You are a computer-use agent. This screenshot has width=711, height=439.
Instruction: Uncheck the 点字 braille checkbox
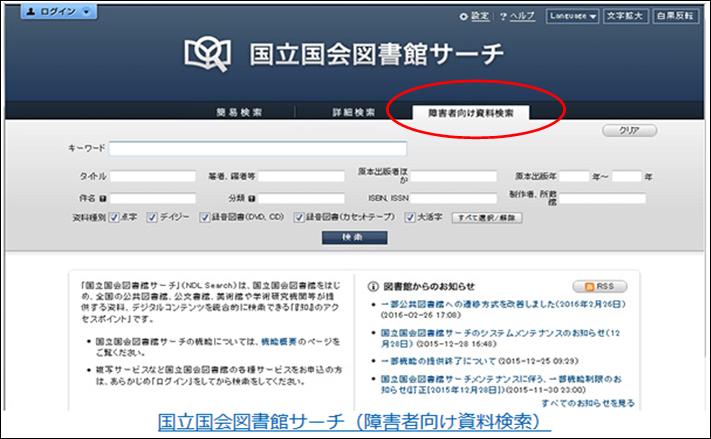coord(114,218)
